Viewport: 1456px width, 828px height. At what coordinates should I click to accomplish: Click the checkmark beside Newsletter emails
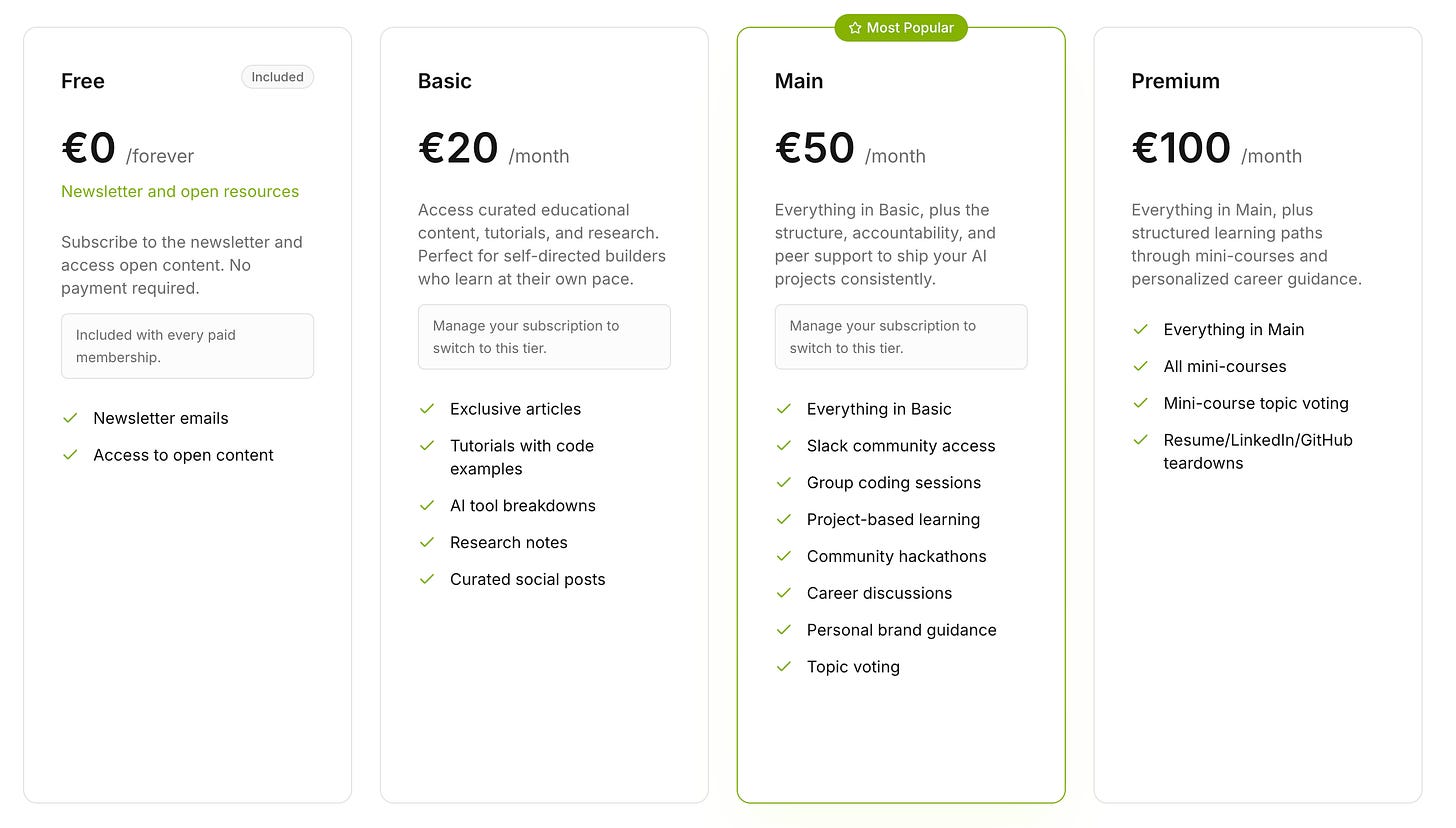[70, 418]
